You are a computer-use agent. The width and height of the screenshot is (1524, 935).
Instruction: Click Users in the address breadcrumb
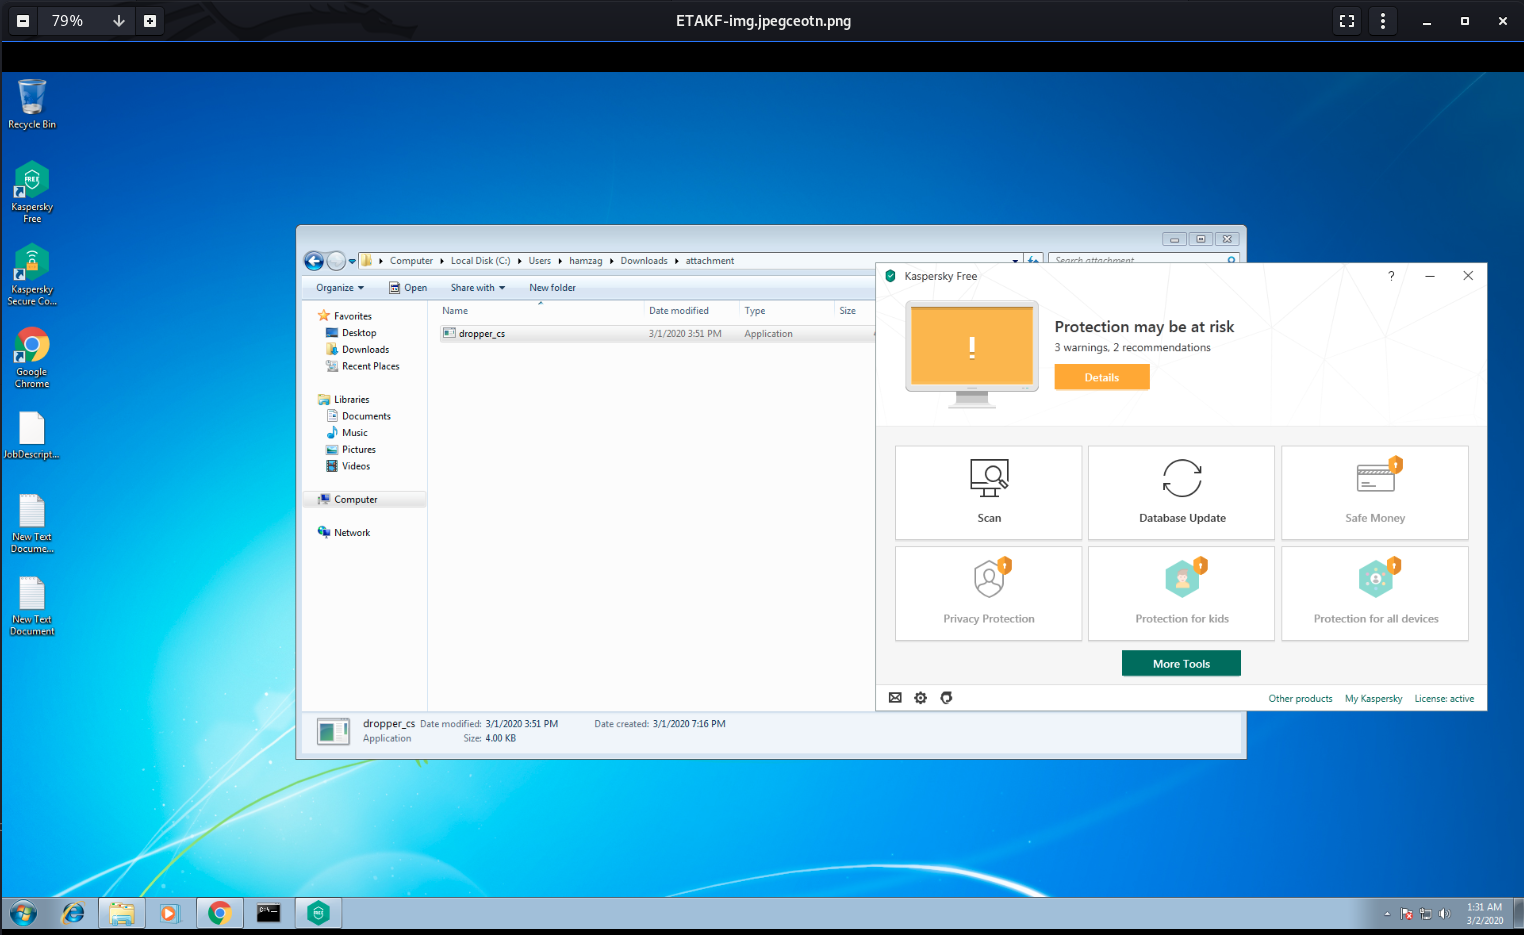[539, 261]
